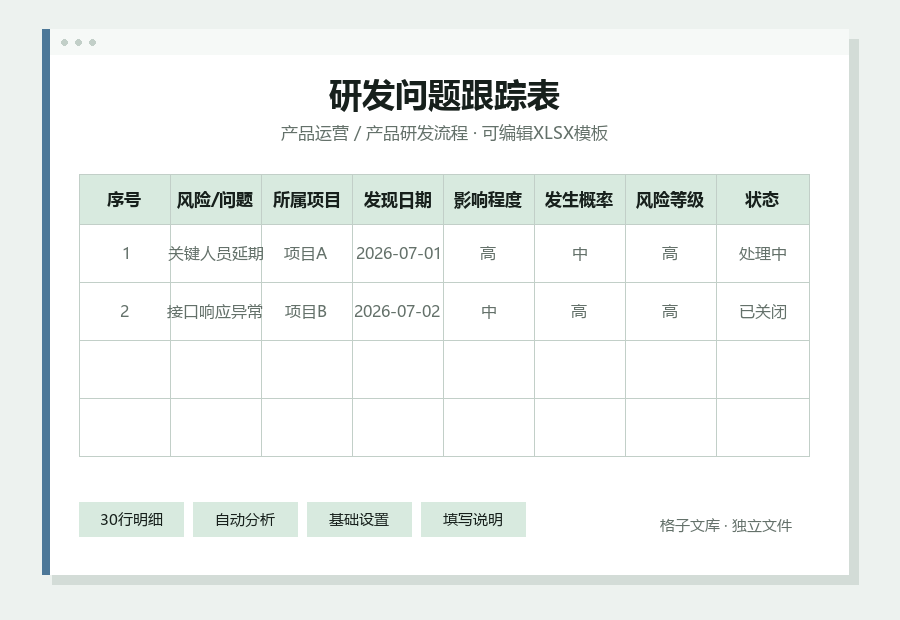The image size is (900, 620).
Task: Click the cell 关键人员延期
Action: (x=216, y=254)
